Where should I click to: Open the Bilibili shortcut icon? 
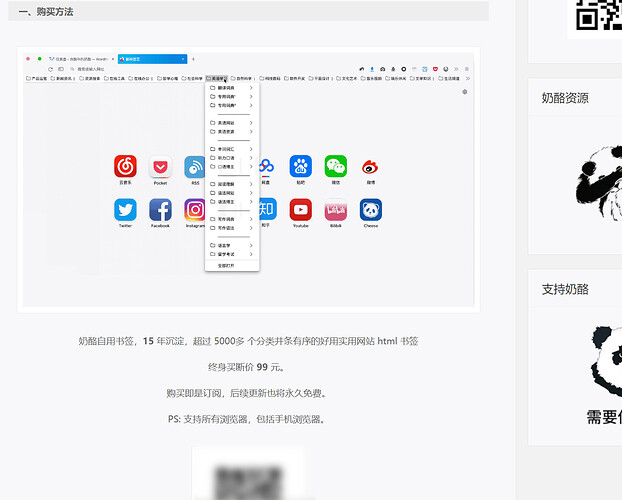point(336,210)
